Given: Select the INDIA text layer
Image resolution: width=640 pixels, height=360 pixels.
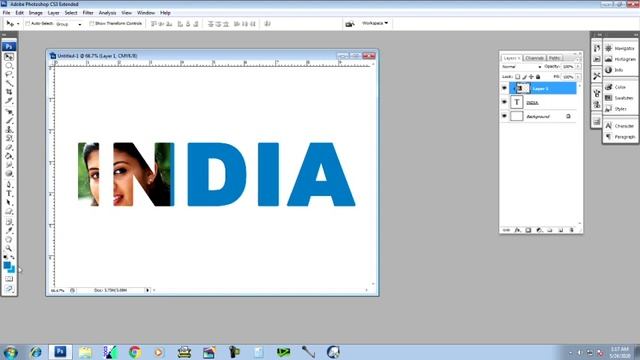Looking at the screenshot, I should pyautogui.click(x=543, y=102).
